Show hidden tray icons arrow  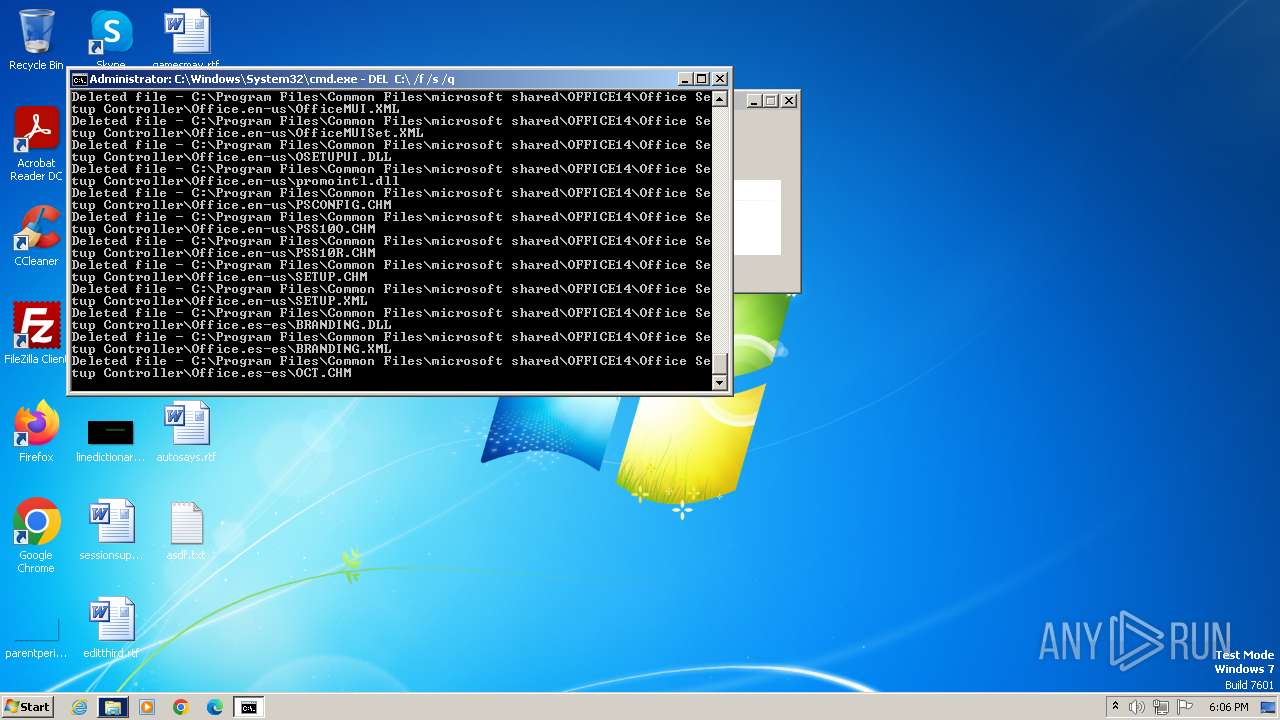(x=1115, y=707)
